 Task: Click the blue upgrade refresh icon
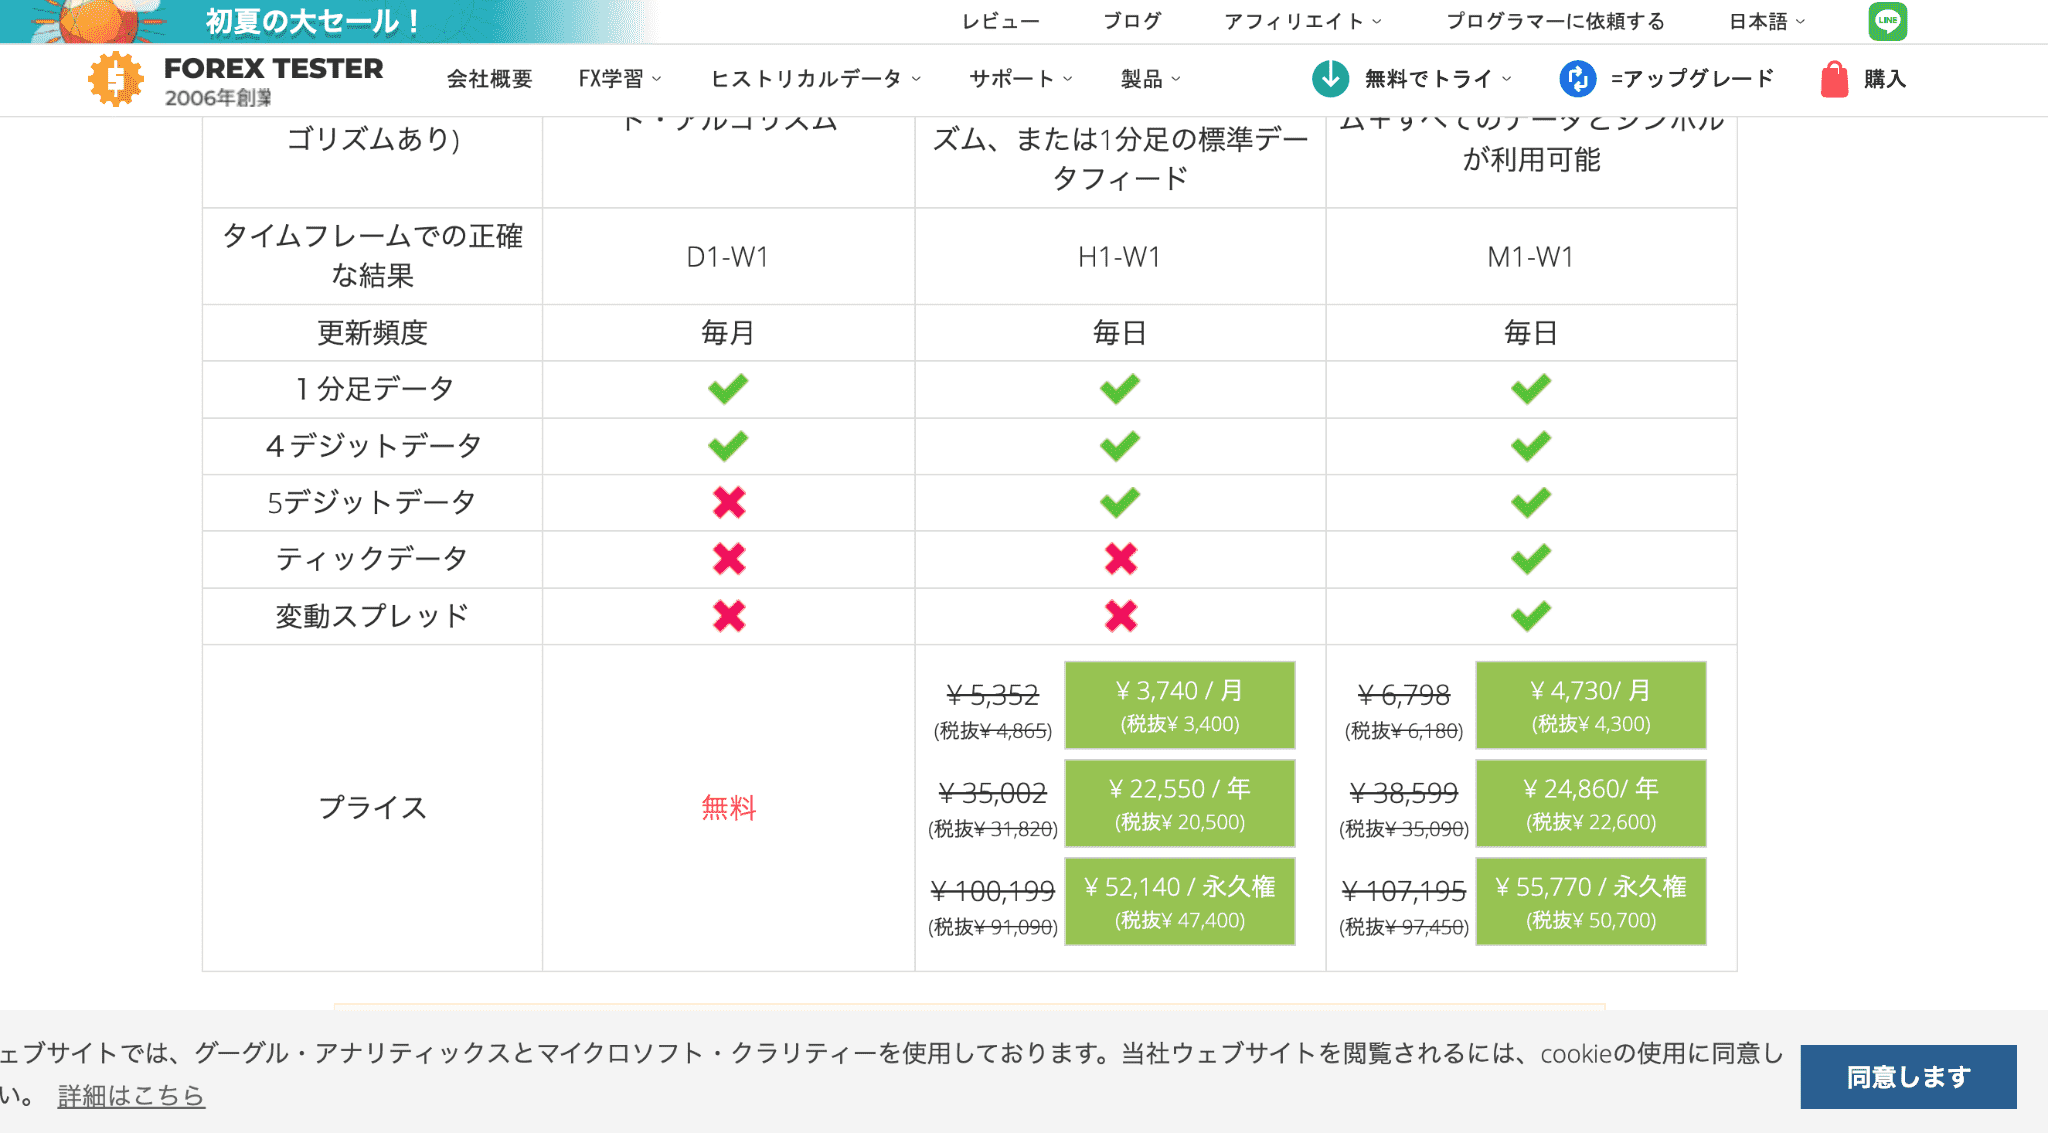(x=1577, y=78)
